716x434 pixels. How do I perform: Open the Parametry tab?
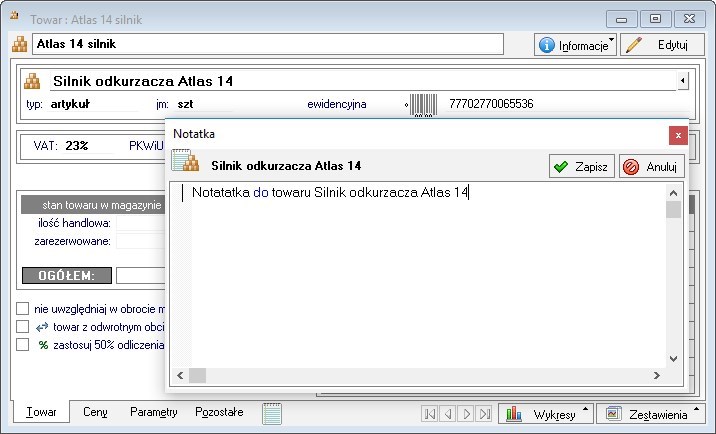(153, 412)
